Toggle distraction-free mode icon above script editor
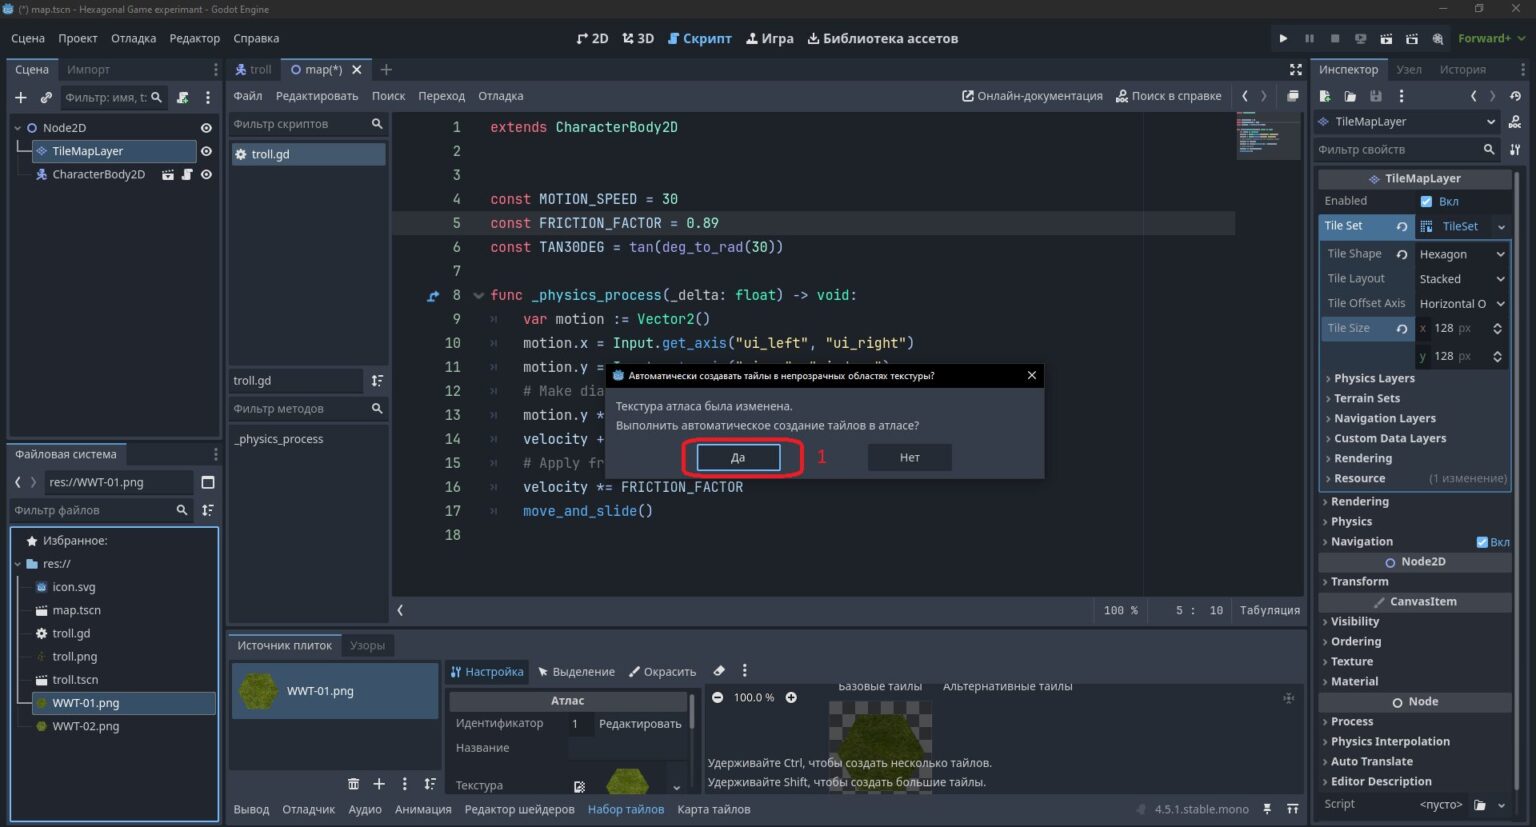This screenshot has width=1536, height=827. click(1296, 69)
